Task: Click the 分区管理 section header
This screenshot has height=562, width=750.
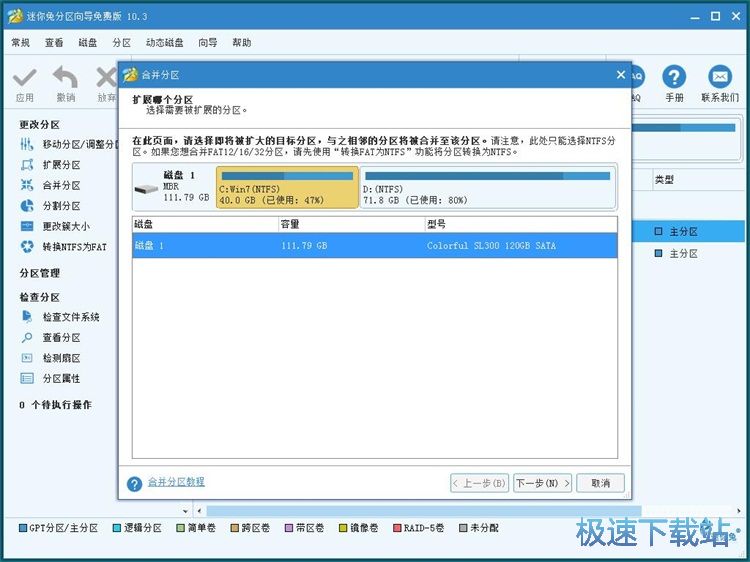Action: pyautogui.click(x=39, y=273)
